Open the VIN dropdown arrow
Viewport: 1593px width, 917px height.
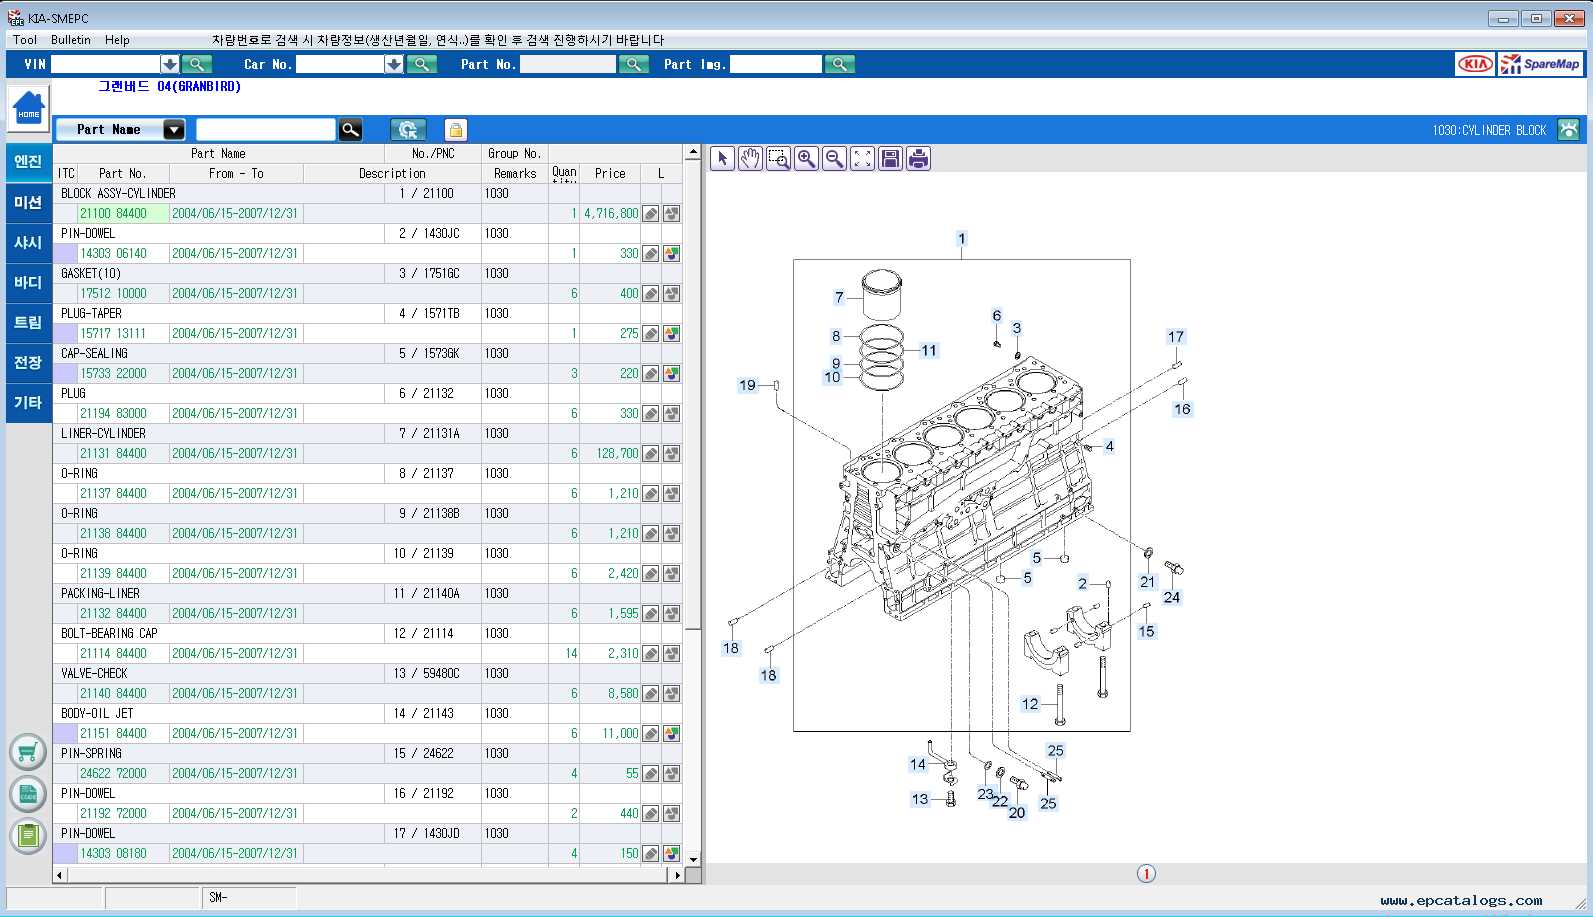[x=170, y=64]
